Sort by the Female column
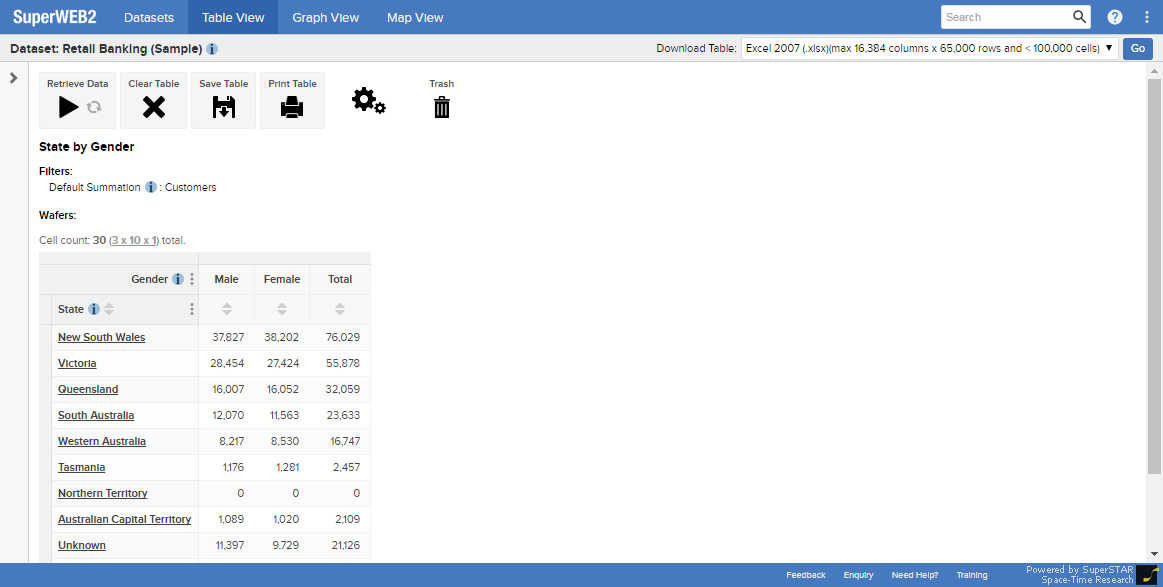The width and height of the screenshot is (1163, 587). click(282, 309)
